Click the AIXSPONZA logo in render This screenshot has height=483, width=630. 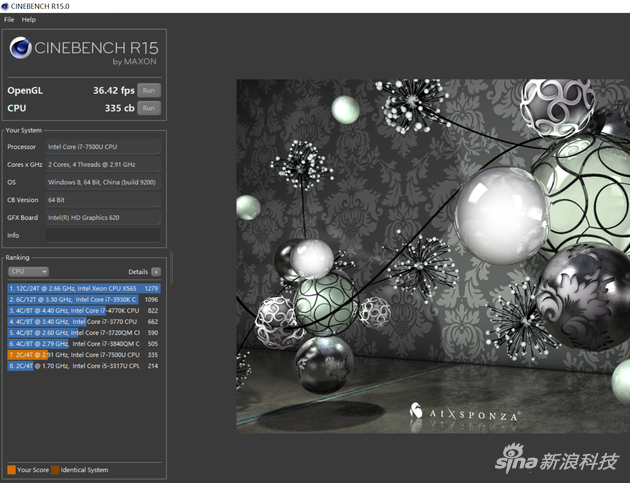(465, 413)
